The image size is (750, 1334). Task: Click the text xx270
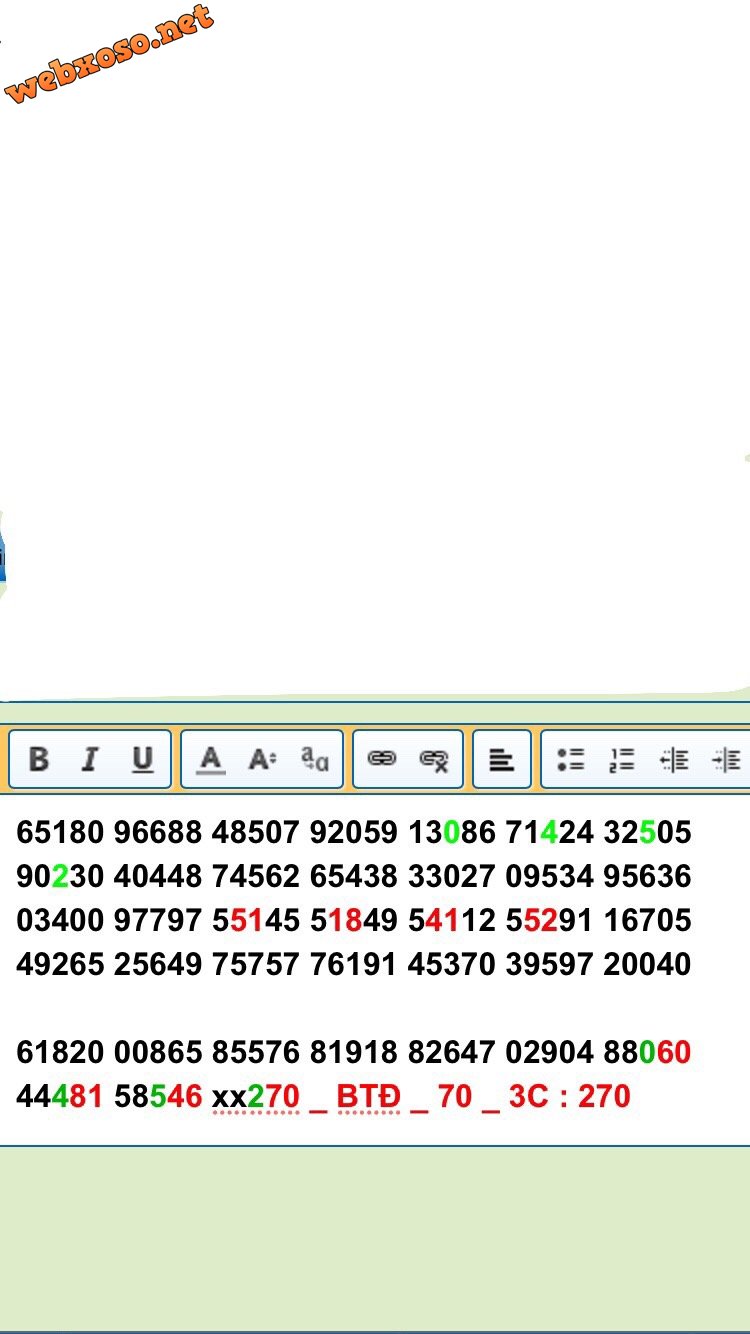pos(256,1096)
